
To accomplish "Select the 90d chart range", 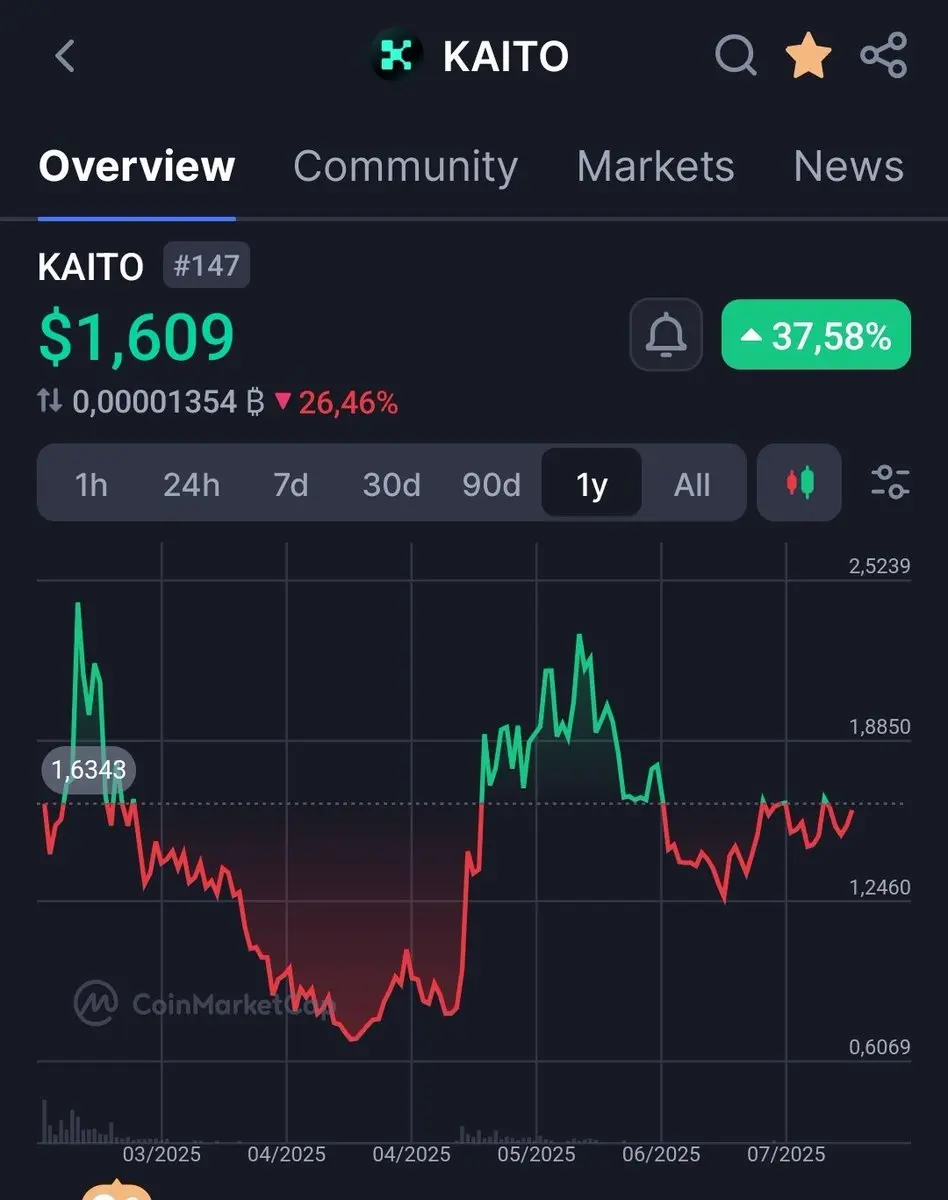I will coord(491,485).
